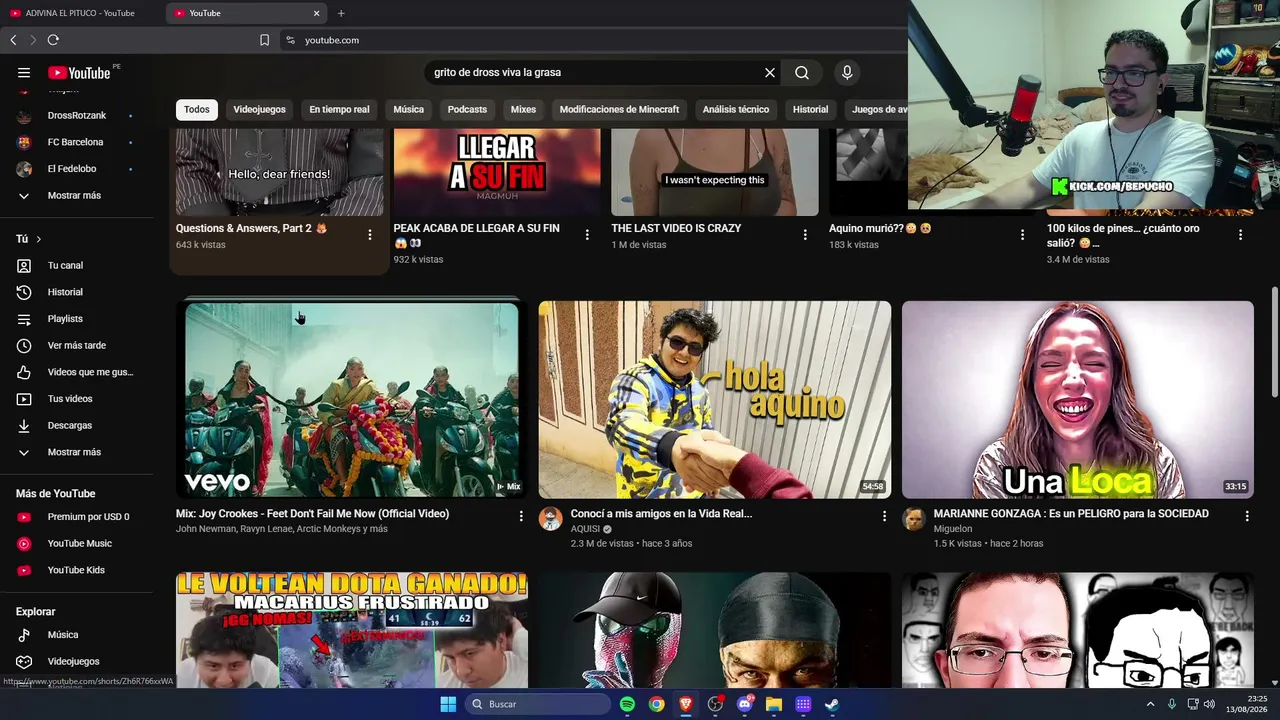Open the 'MARIANNE GONZAGA' video title
This screenshot has height=720, width=1280.
[1071, 514]
